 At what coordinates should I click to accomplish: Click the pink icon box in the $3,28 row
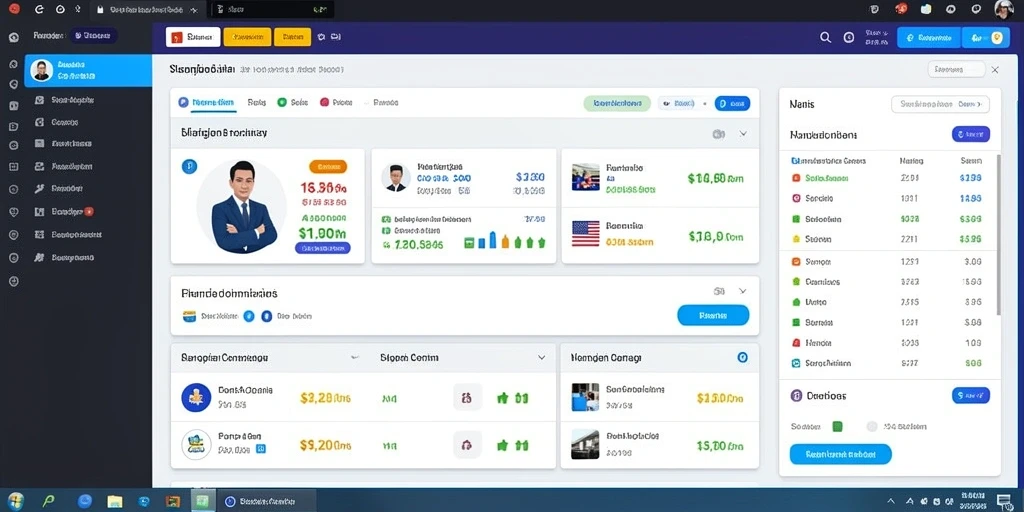coord(467,397)
